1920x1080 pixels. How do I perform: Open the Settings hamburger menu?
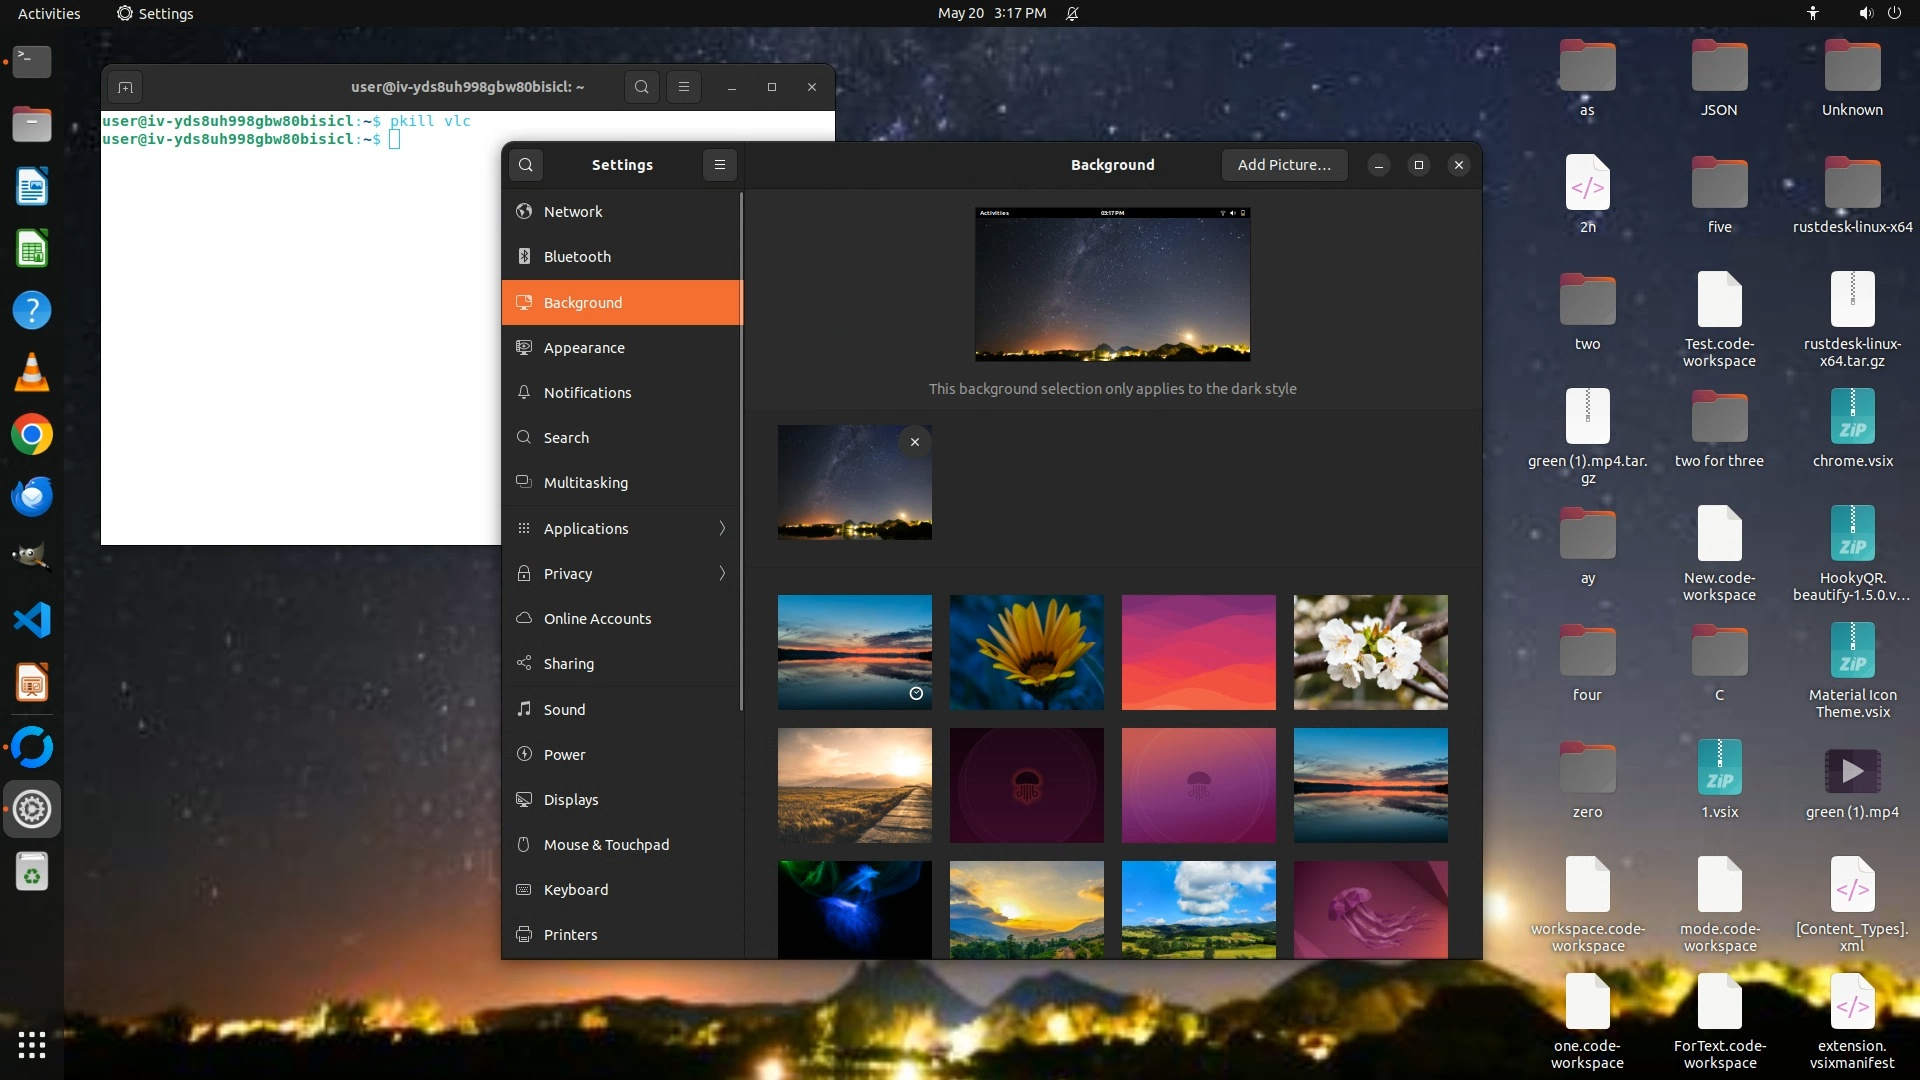719,165
